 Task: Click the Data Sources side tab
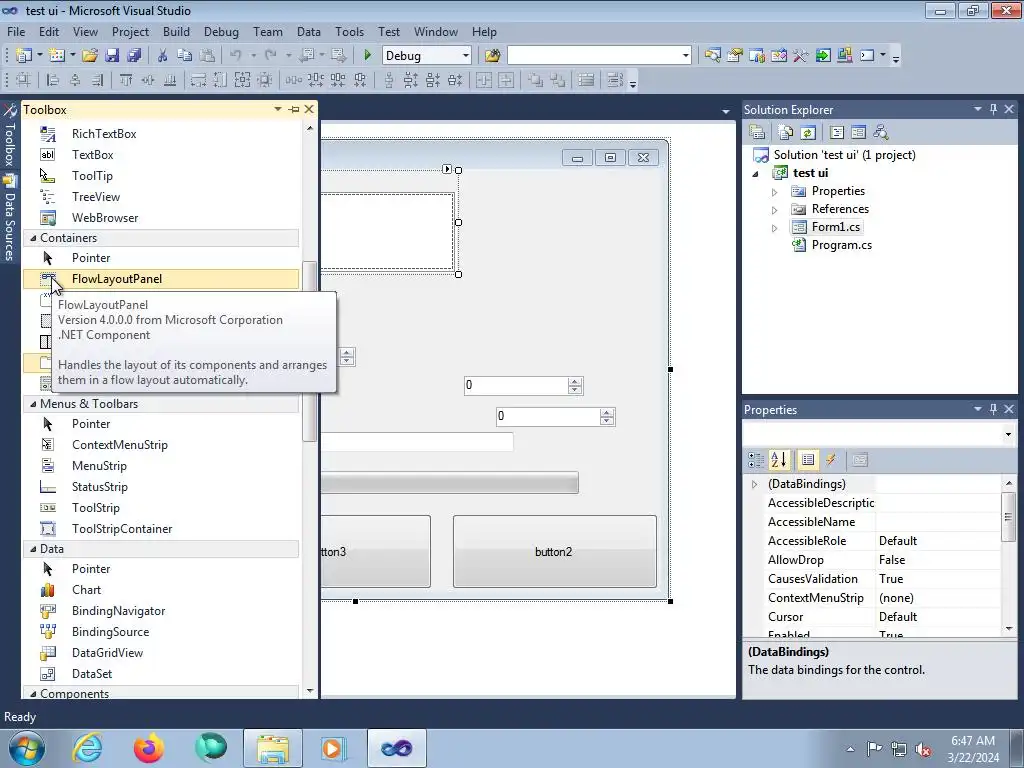pyautogui.click(x=9, y=218)
